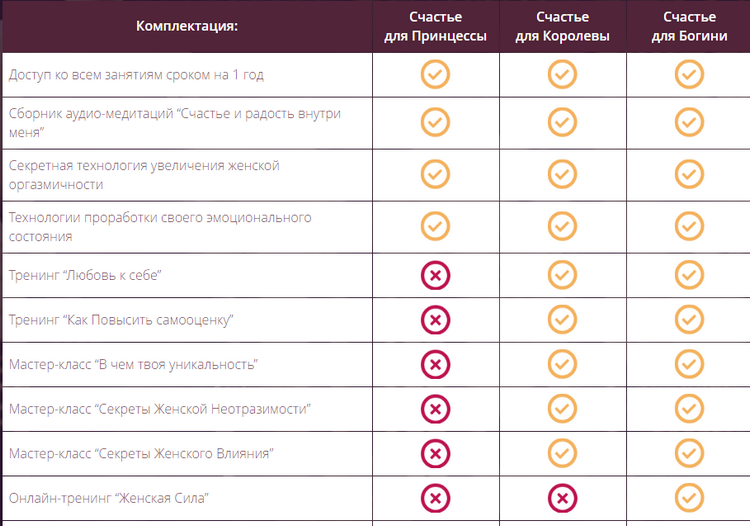Screen dimensions: 750x526
Task: Click Goddess checkmark for secret technology row
Action: (x=689, y=173)
